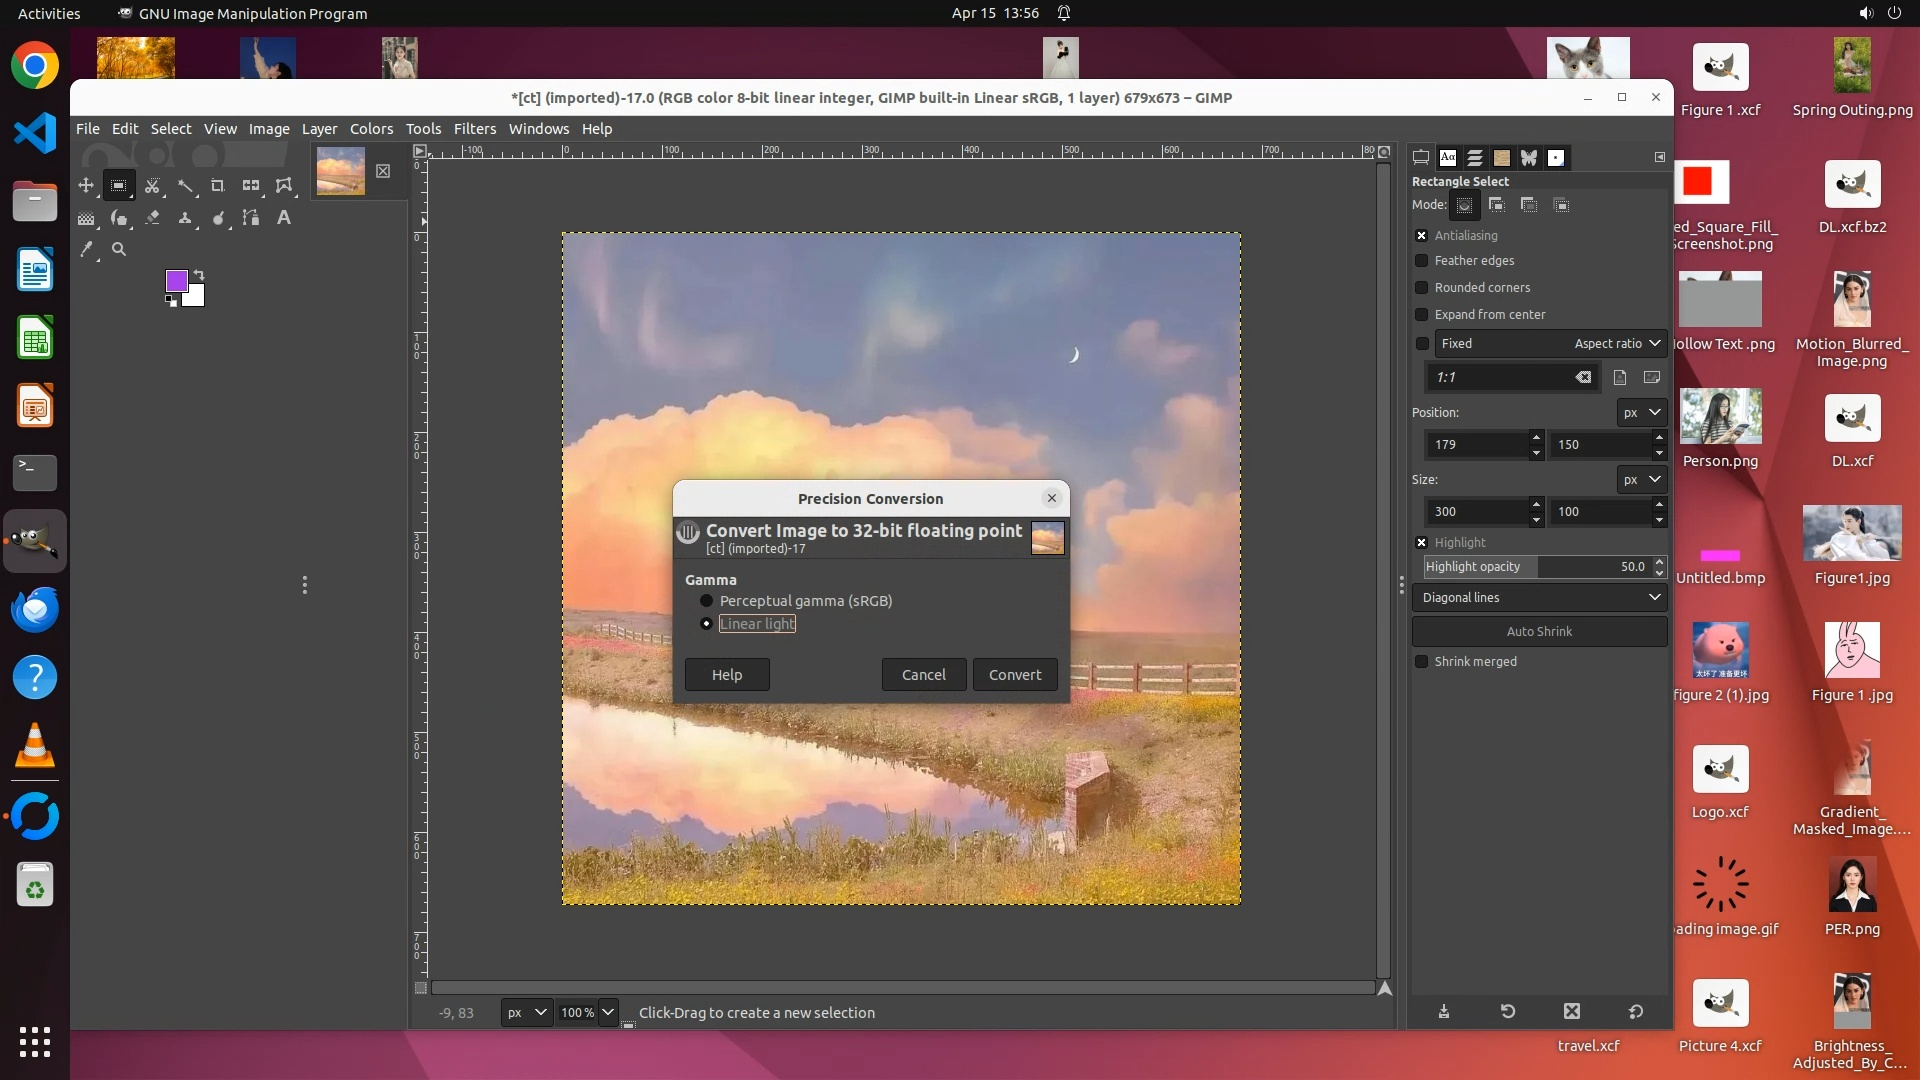The image size is (1920, 1080).
Task: Select the Crop tool
Action: click(217, 186)
